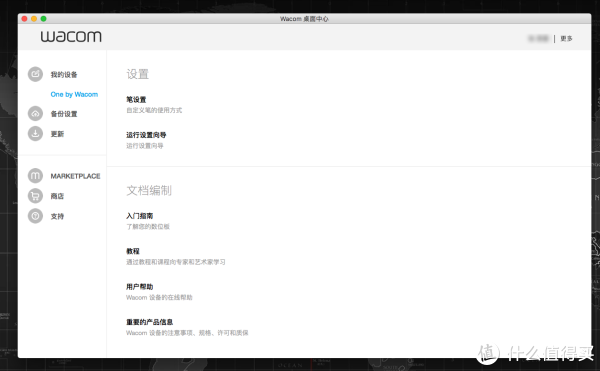The image size is (600, 371).
Task: Click the 自定义笔的使用方式 description text
Action: (154, 110)
